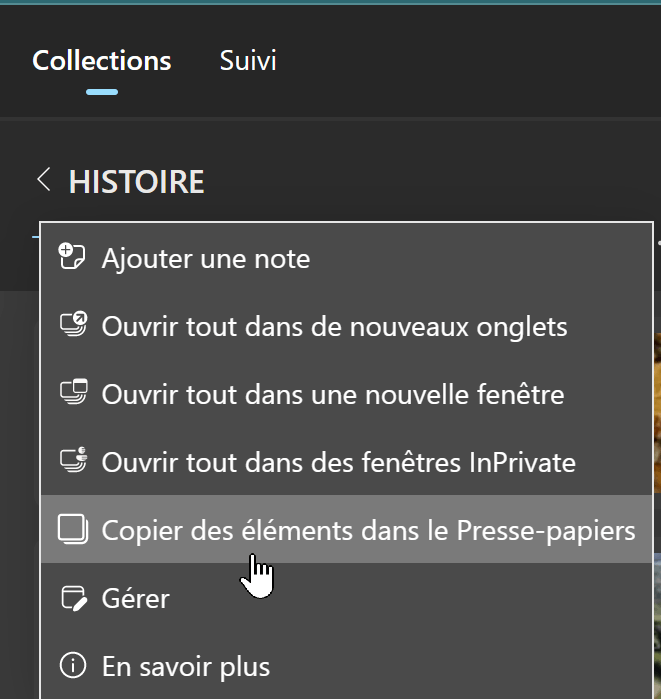Screen dimensions: 661x699
Task: Click the 'En savoir plus' text
Action: point(185,667)
